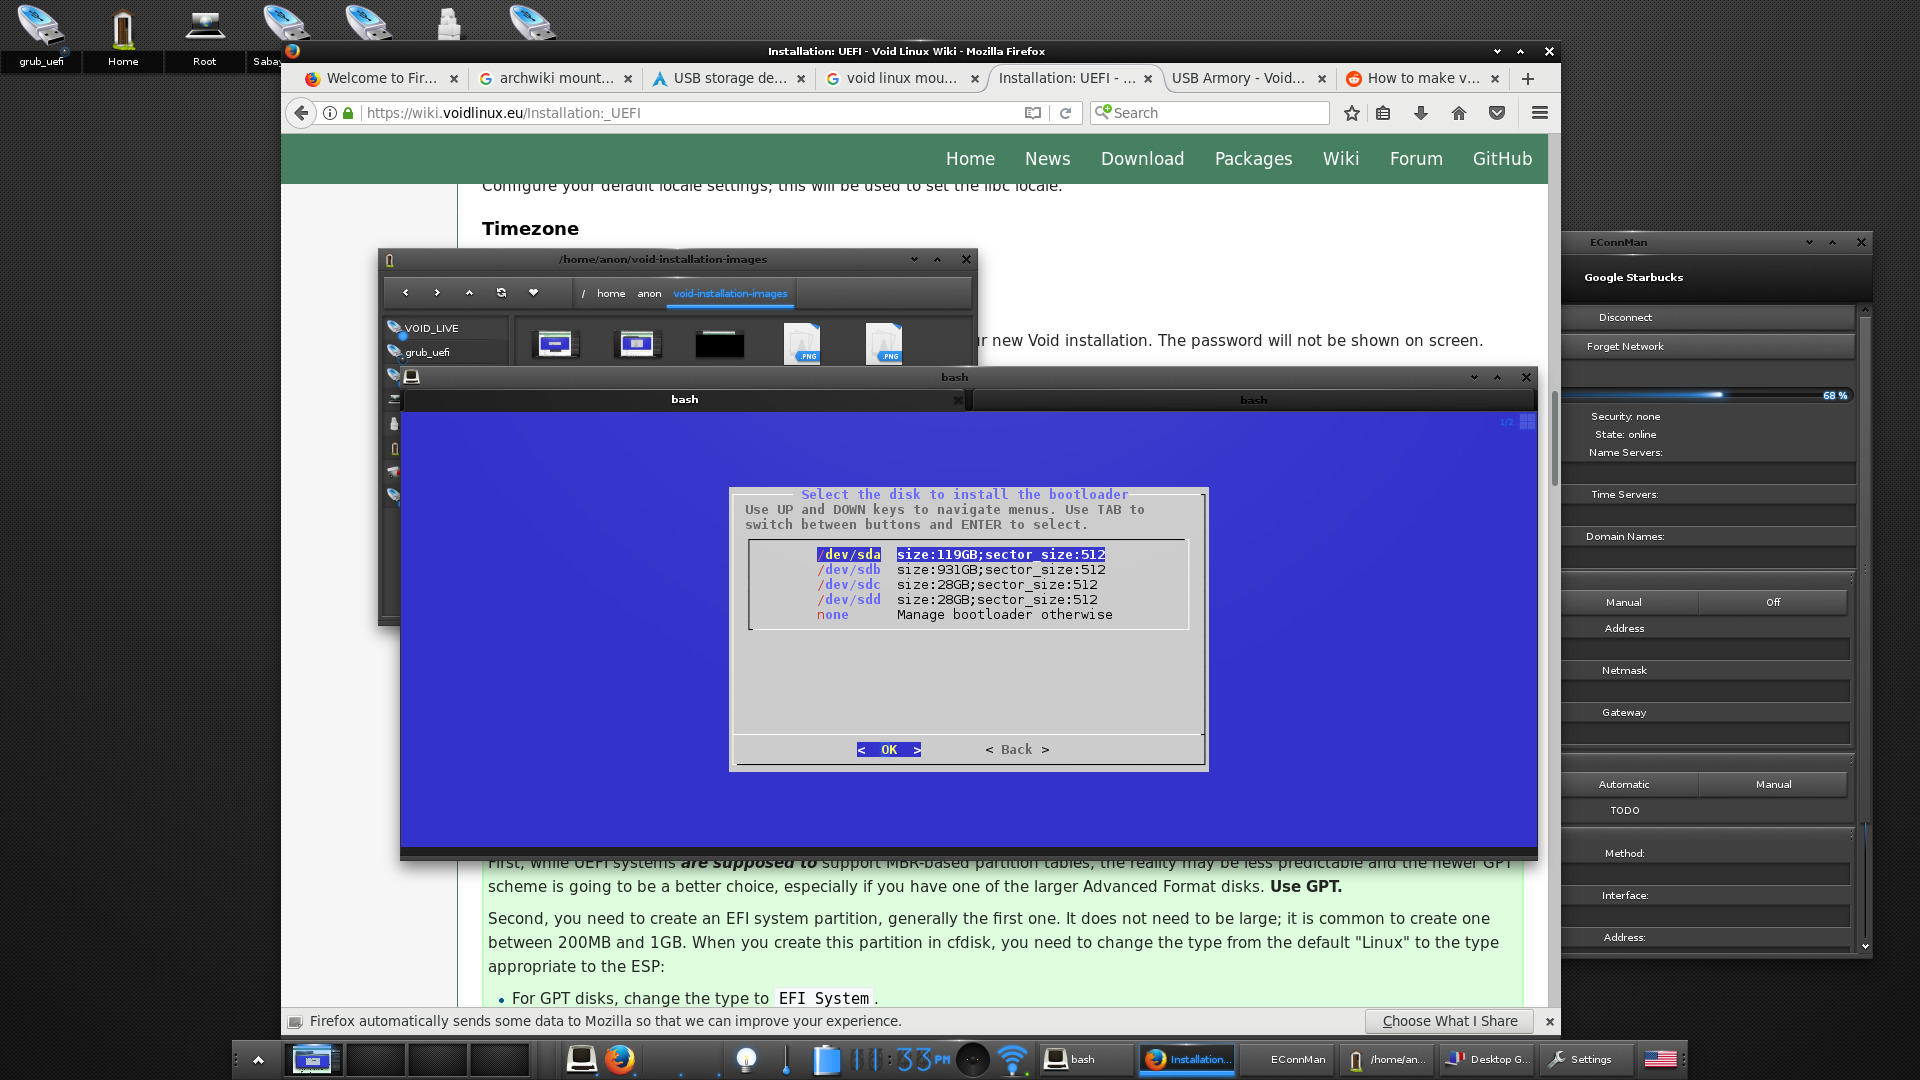Click file manager back arrow
Screen dimensions: 1920x1080
(405, 293)
